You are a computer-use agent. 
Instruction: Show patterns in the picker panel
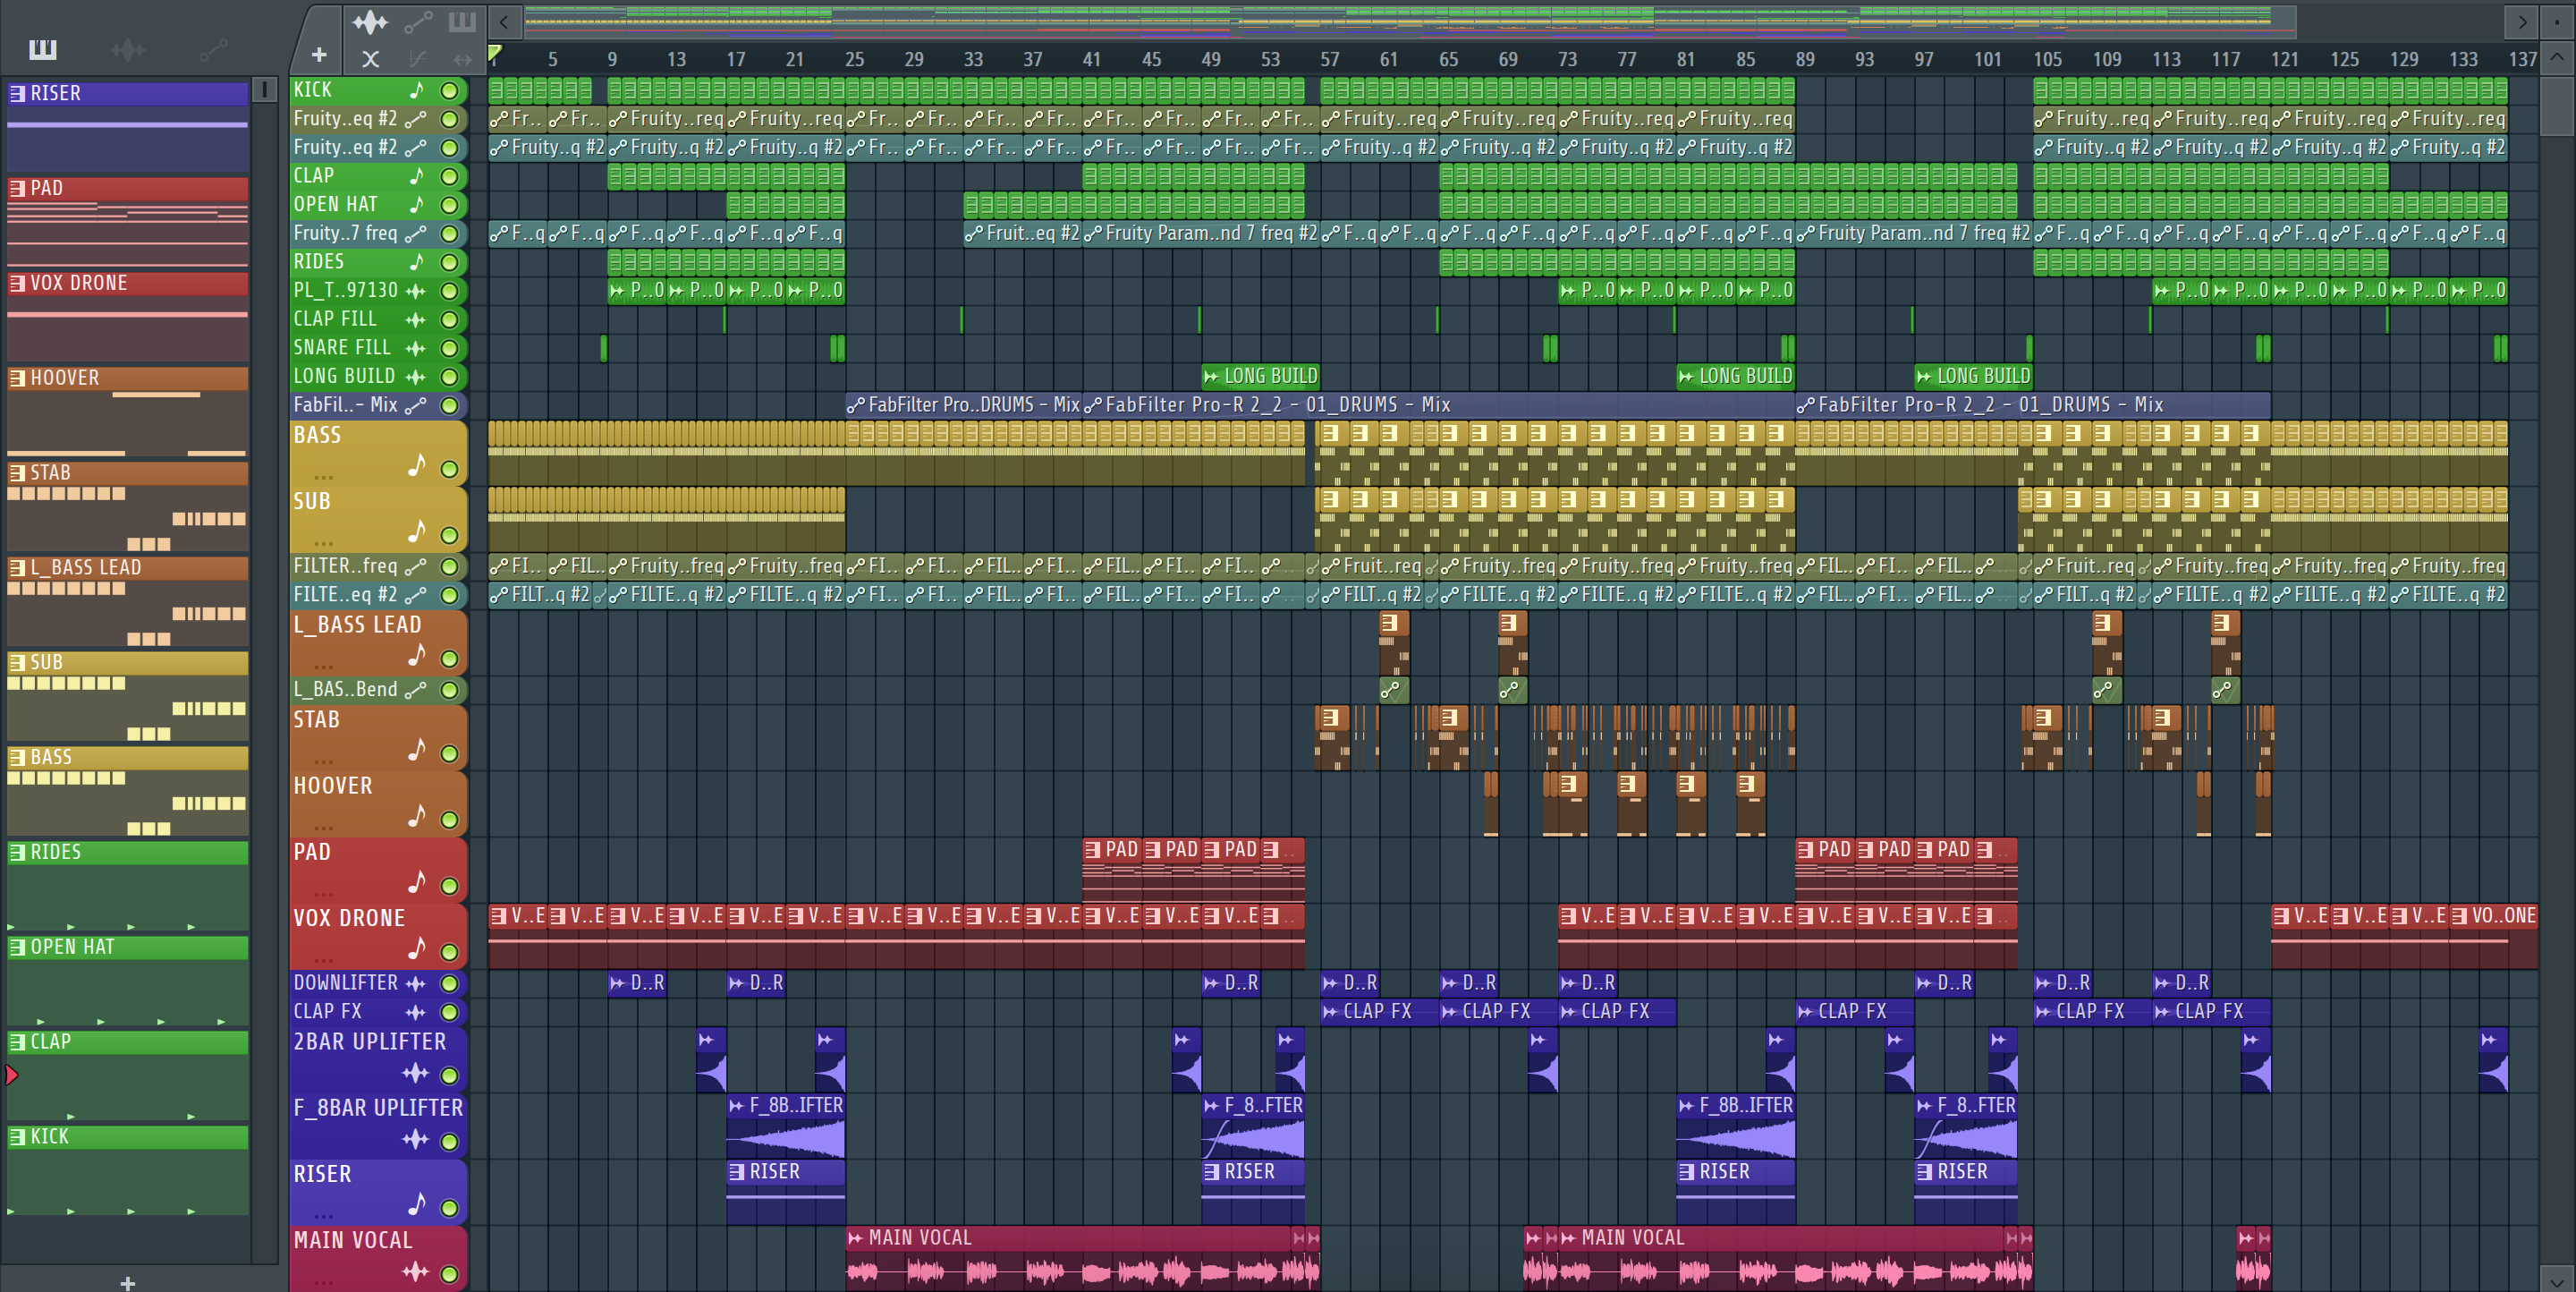pyautogui.click(x=43, y=49)
